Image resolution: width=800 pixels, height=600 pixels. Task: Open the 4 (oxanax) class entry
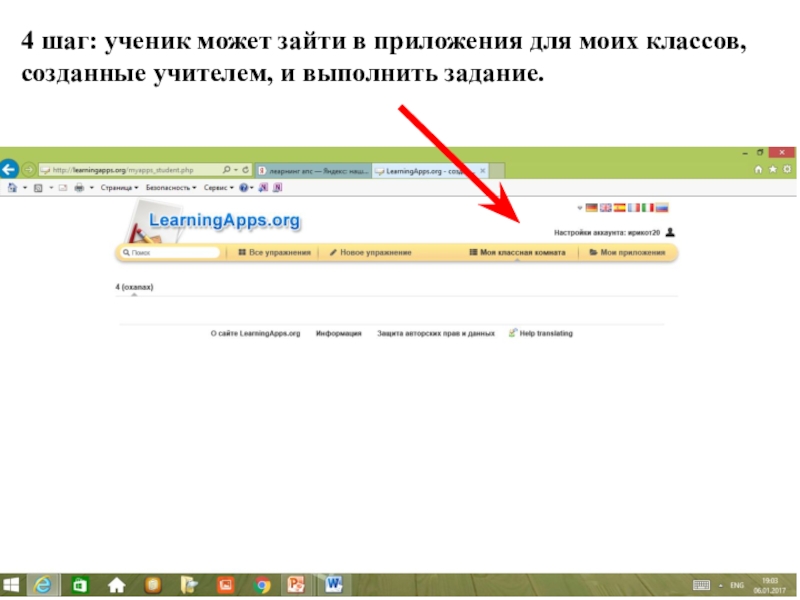134,287
